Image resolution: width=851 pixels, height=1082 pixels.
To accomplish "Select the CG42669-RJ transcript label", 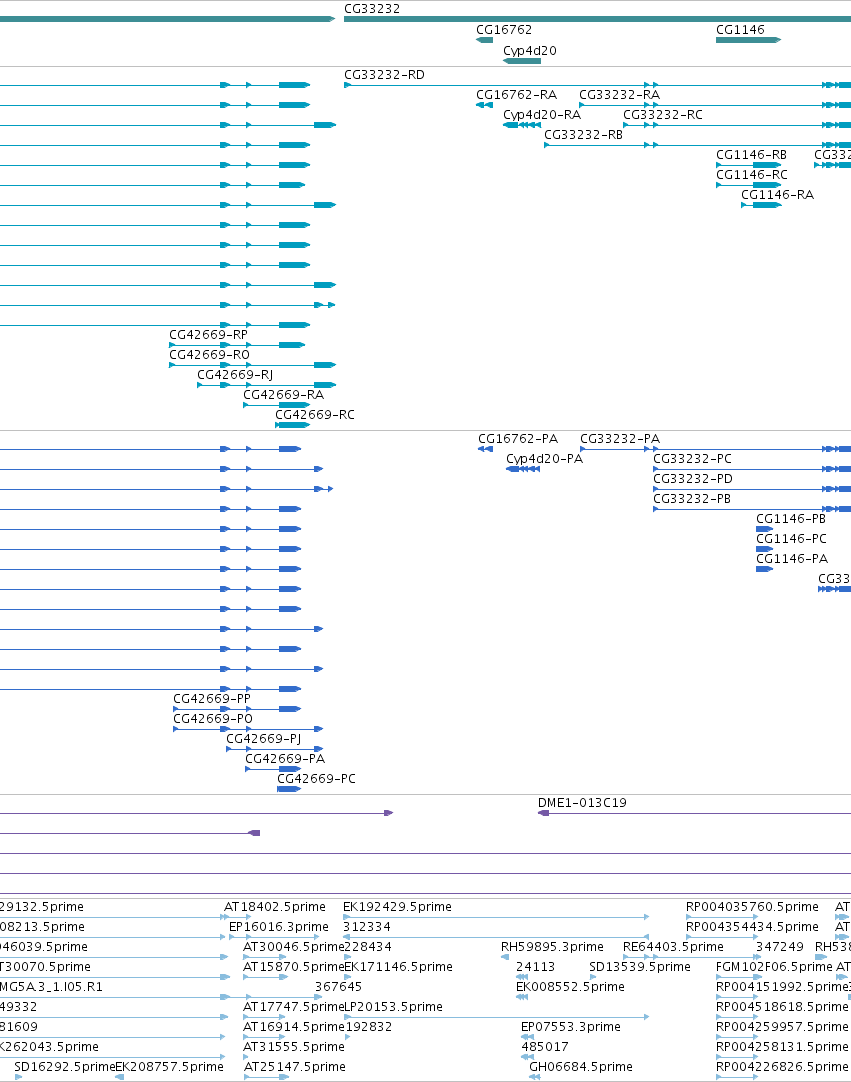I will (x=235, y=375).
